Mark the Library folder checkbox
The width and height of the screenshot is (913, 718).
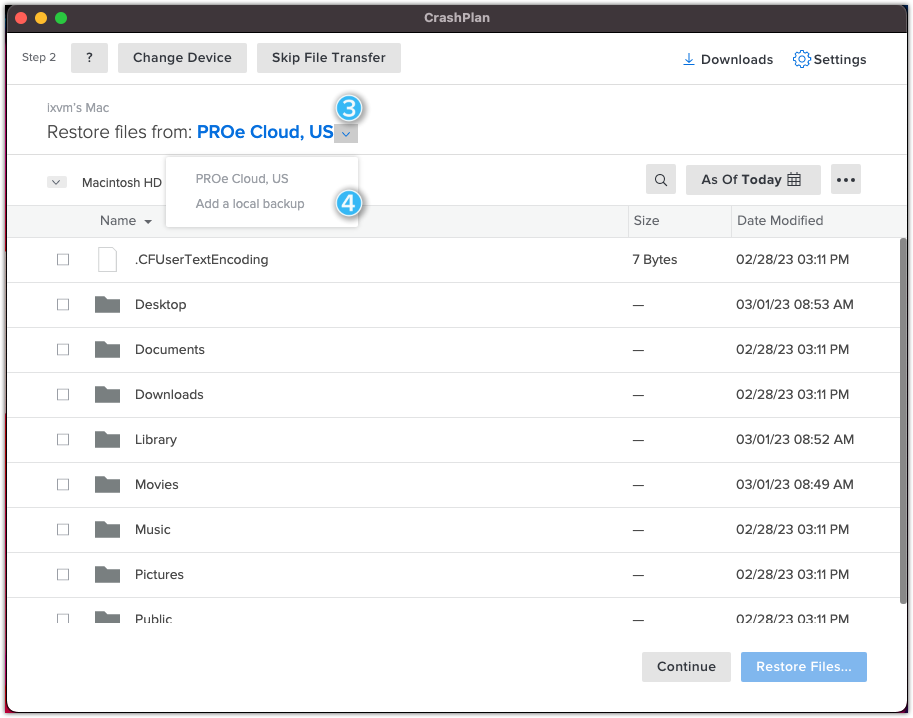click(63, 439)
